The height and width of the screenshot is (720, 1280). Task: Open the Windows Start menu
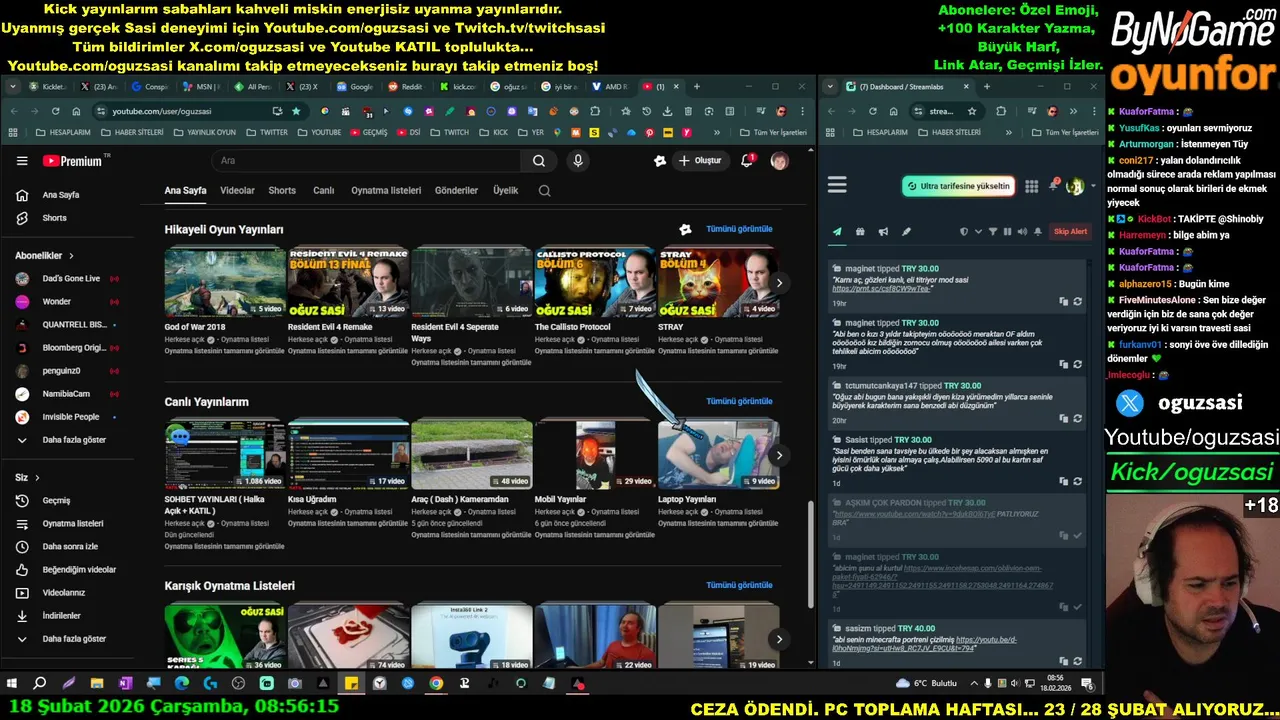[x=12, y=684]
